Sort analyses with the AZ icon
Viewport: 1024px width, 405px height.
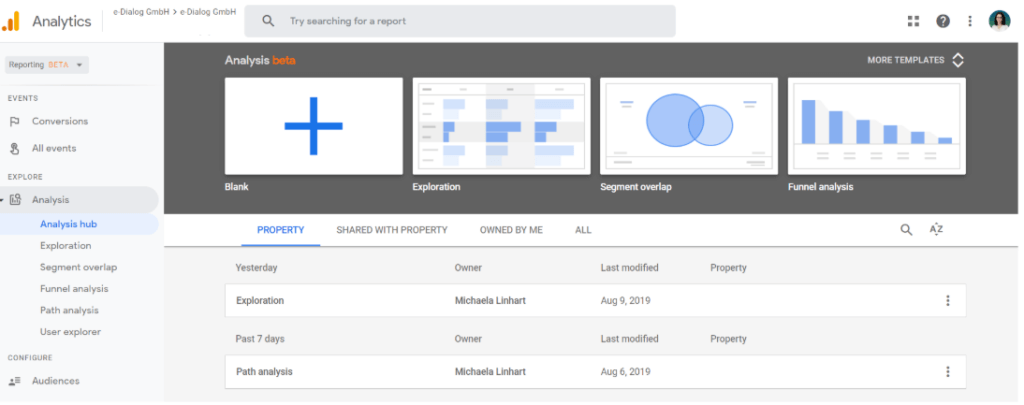(x=936, y=230)
